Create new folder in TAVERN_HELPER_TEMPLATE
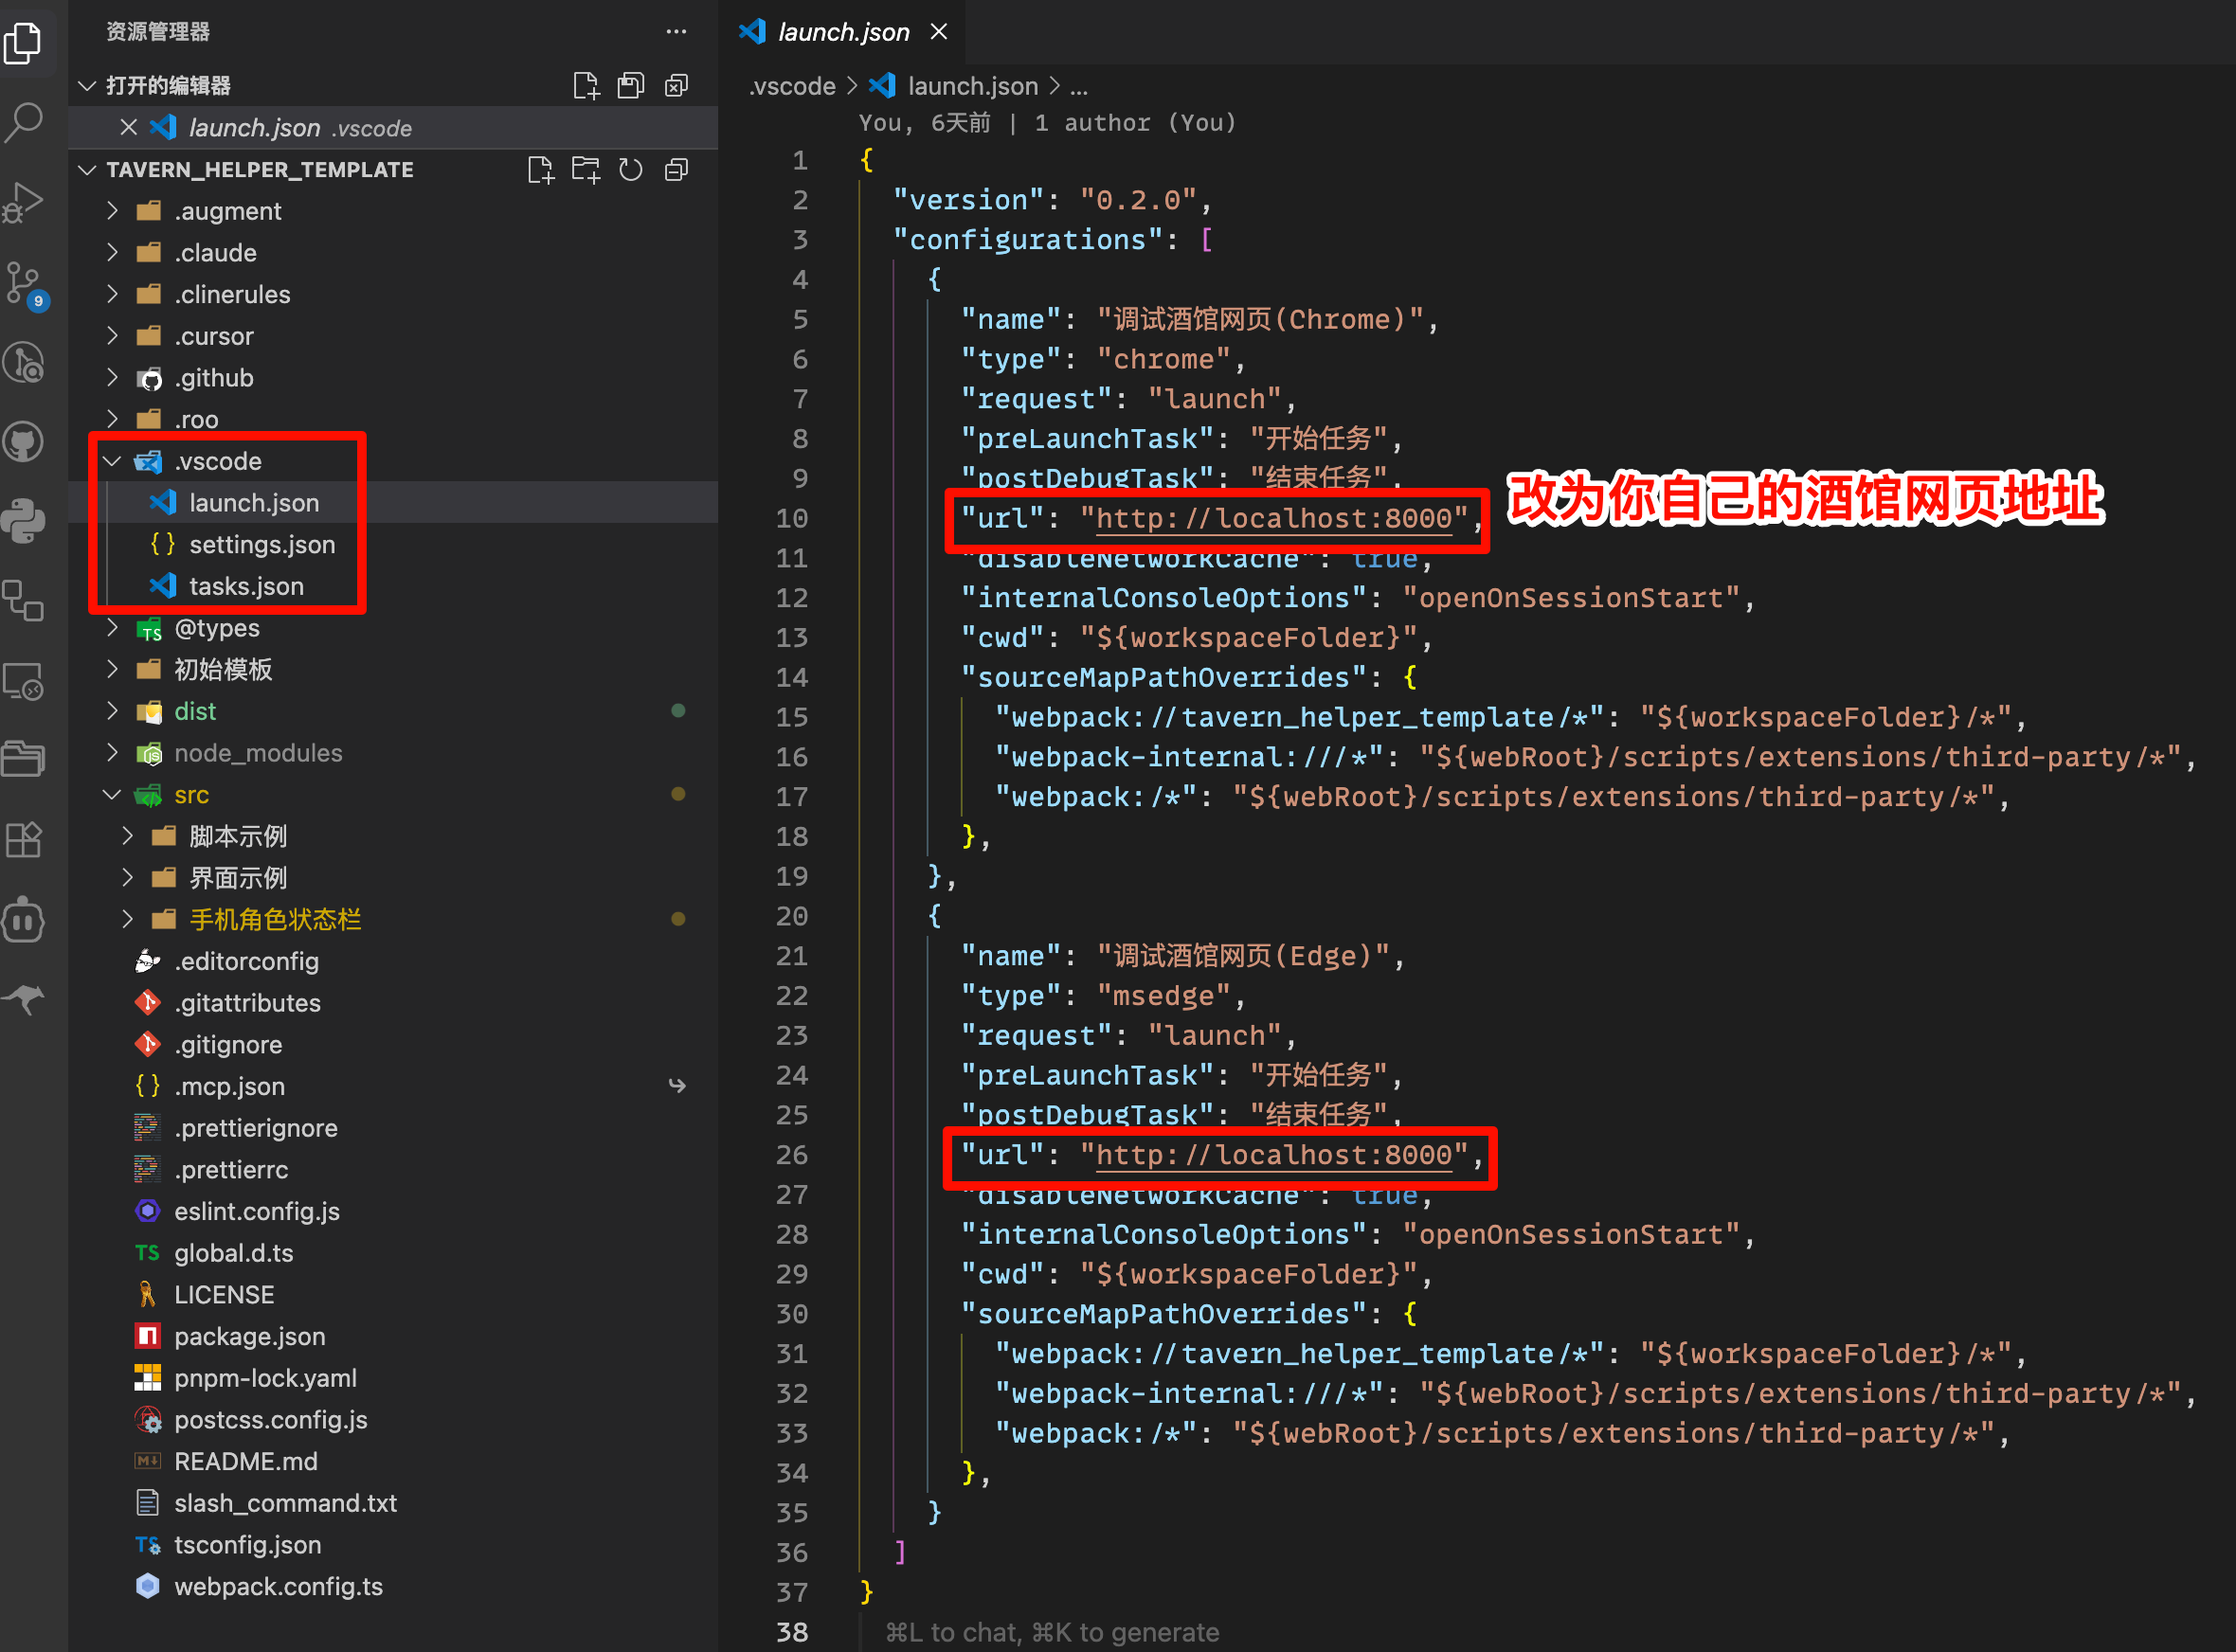This screenshot has width=2236, height=1652. [x=586, y=170]
